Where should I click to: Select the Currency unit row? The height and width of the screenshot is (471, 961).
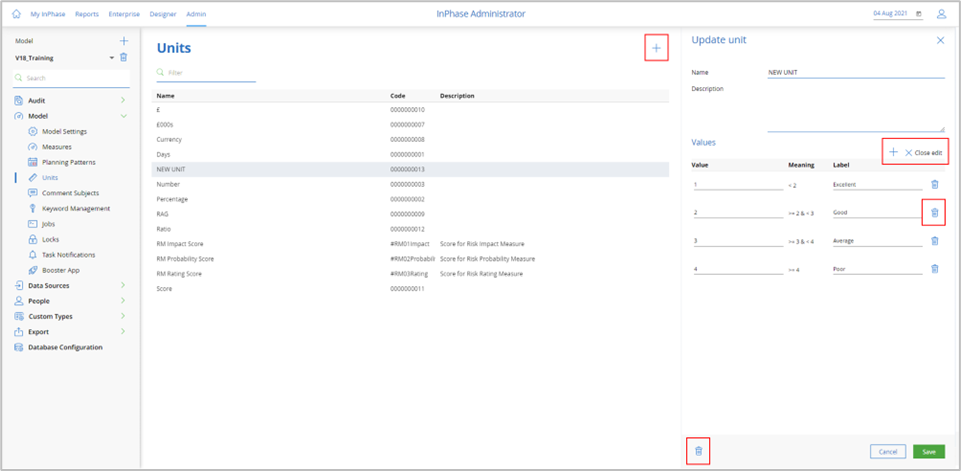click(410, 139)
